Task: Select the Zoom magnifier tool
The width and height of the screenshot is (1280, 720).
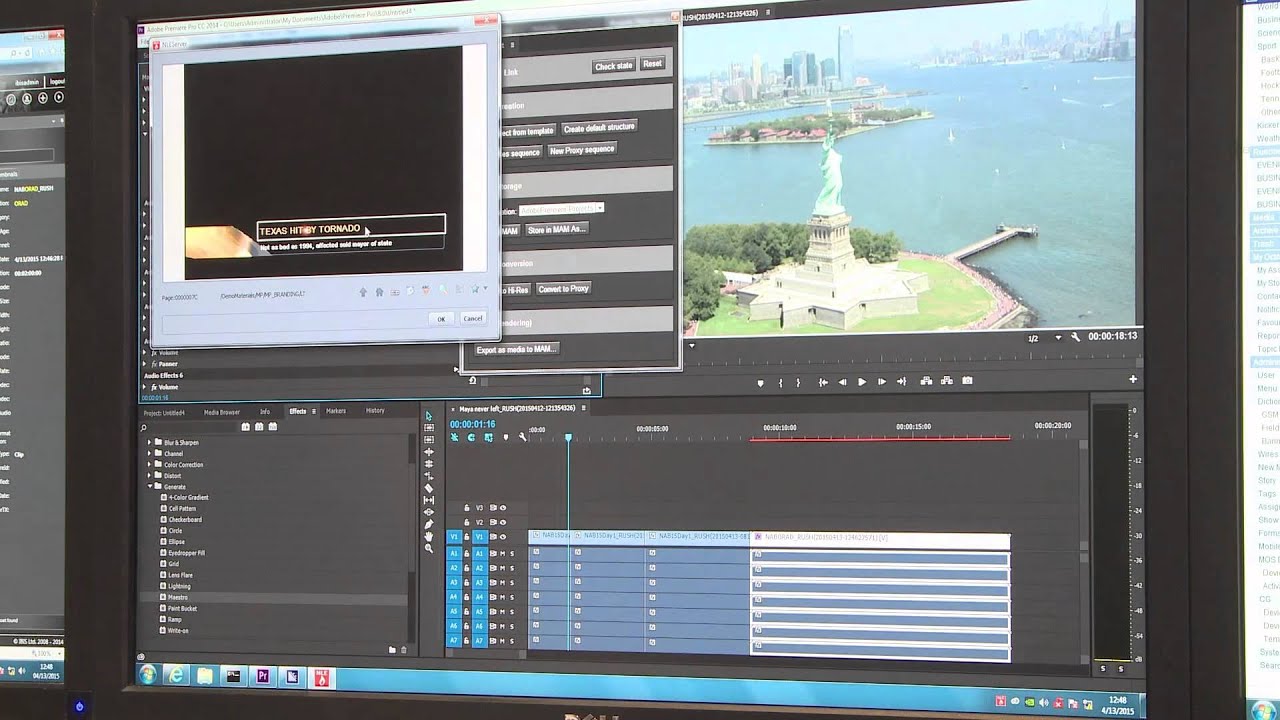Action: tap(429, 548)
